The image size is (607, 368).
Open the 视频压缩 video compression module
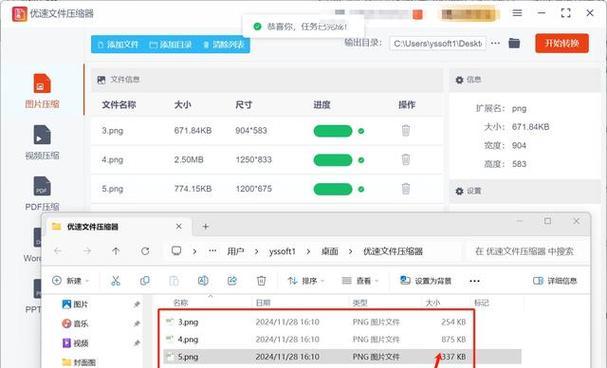tap(42, 142)
